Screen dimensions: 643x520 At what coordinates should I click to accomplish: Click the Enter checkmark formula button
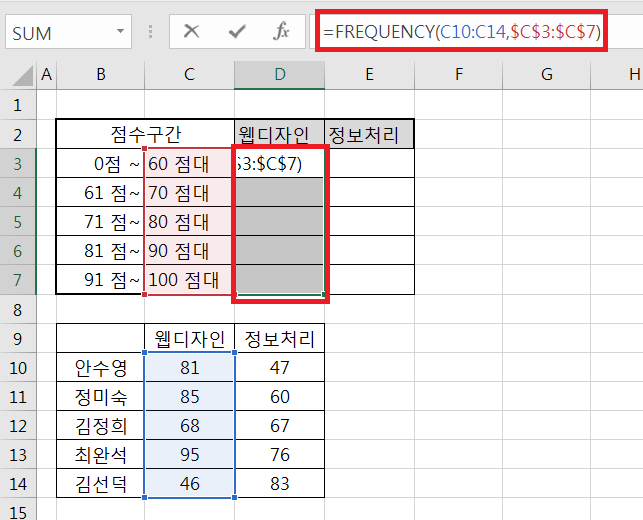pos(237,32)
